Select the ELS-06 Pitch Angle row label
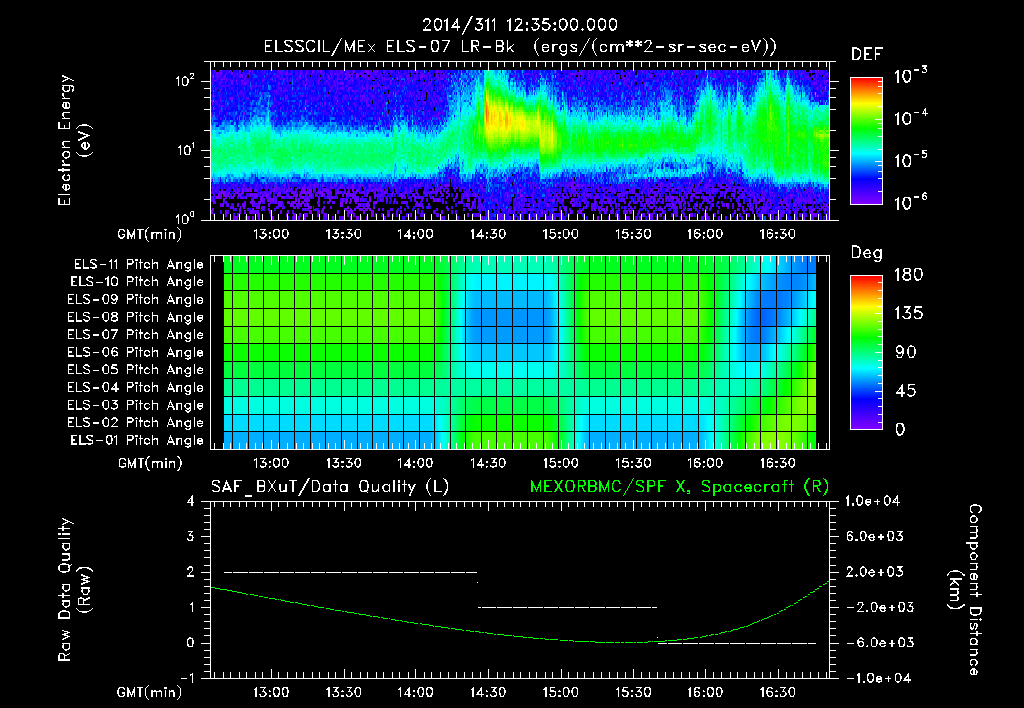The image size is (1024, 708). (x=136, y=352)
